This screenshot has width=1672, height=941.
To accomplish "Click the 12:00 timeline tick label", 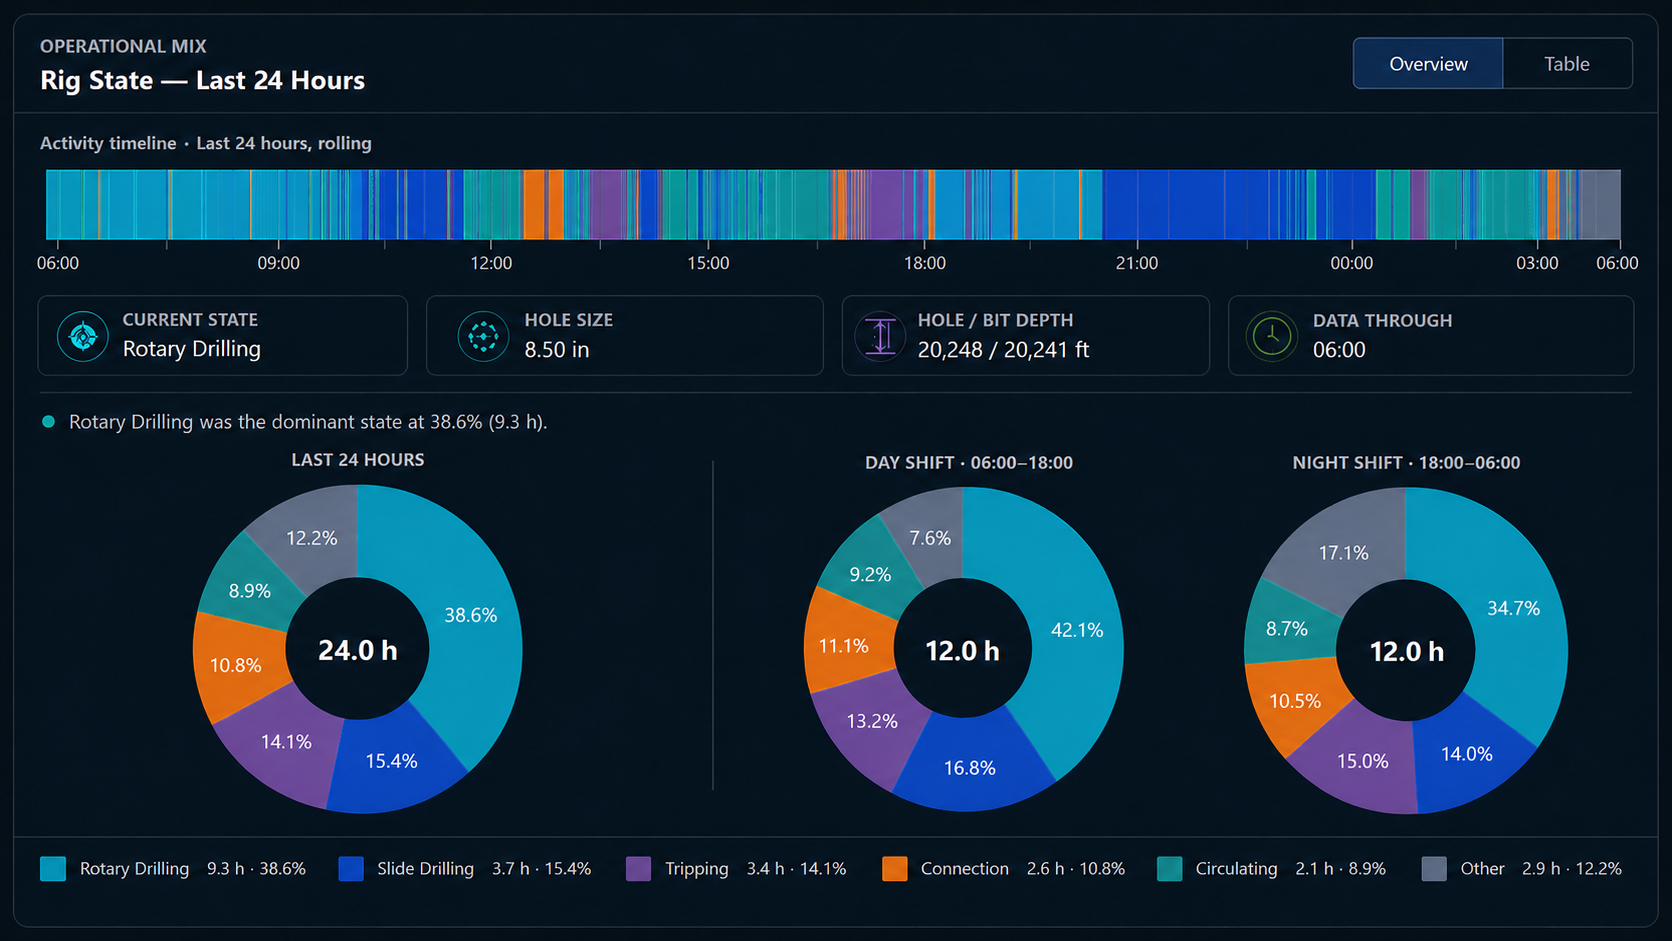I will tap(491, 263).
